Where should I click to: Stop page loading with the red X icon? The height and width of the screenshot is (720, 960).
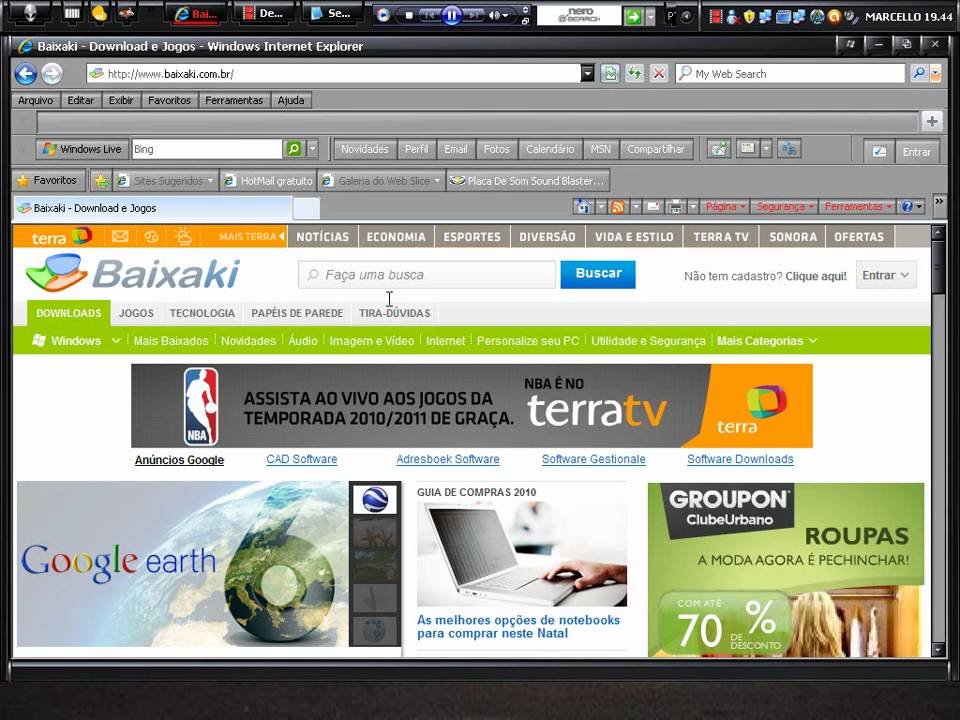659,73
